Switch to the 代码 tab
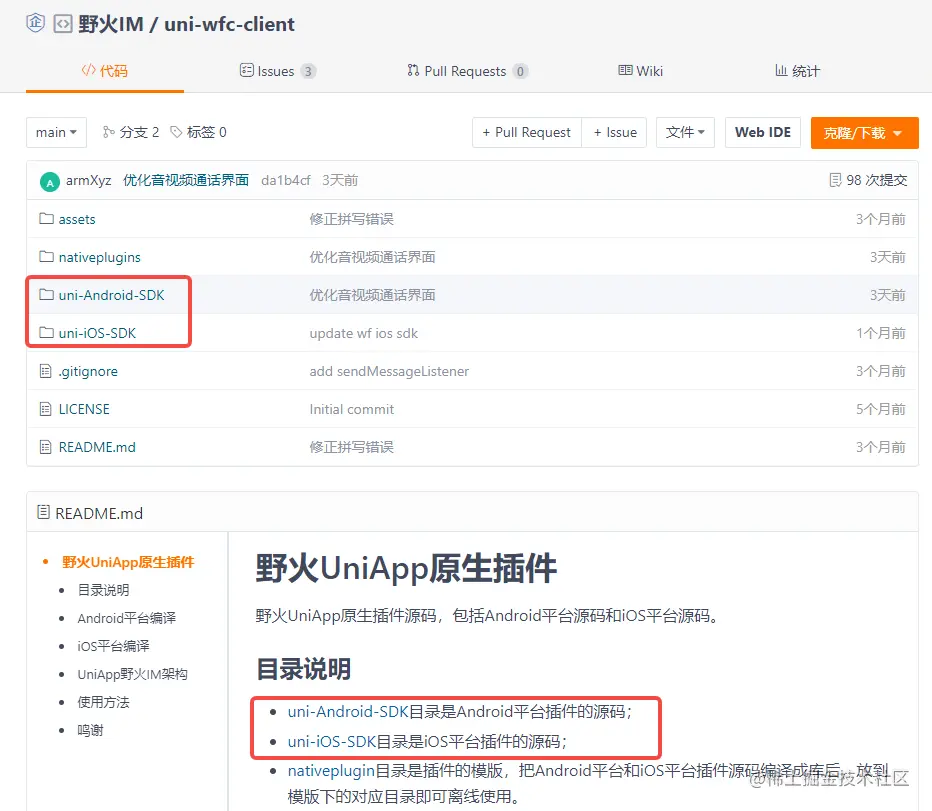The image size is (932, 811). pos(105,71)
